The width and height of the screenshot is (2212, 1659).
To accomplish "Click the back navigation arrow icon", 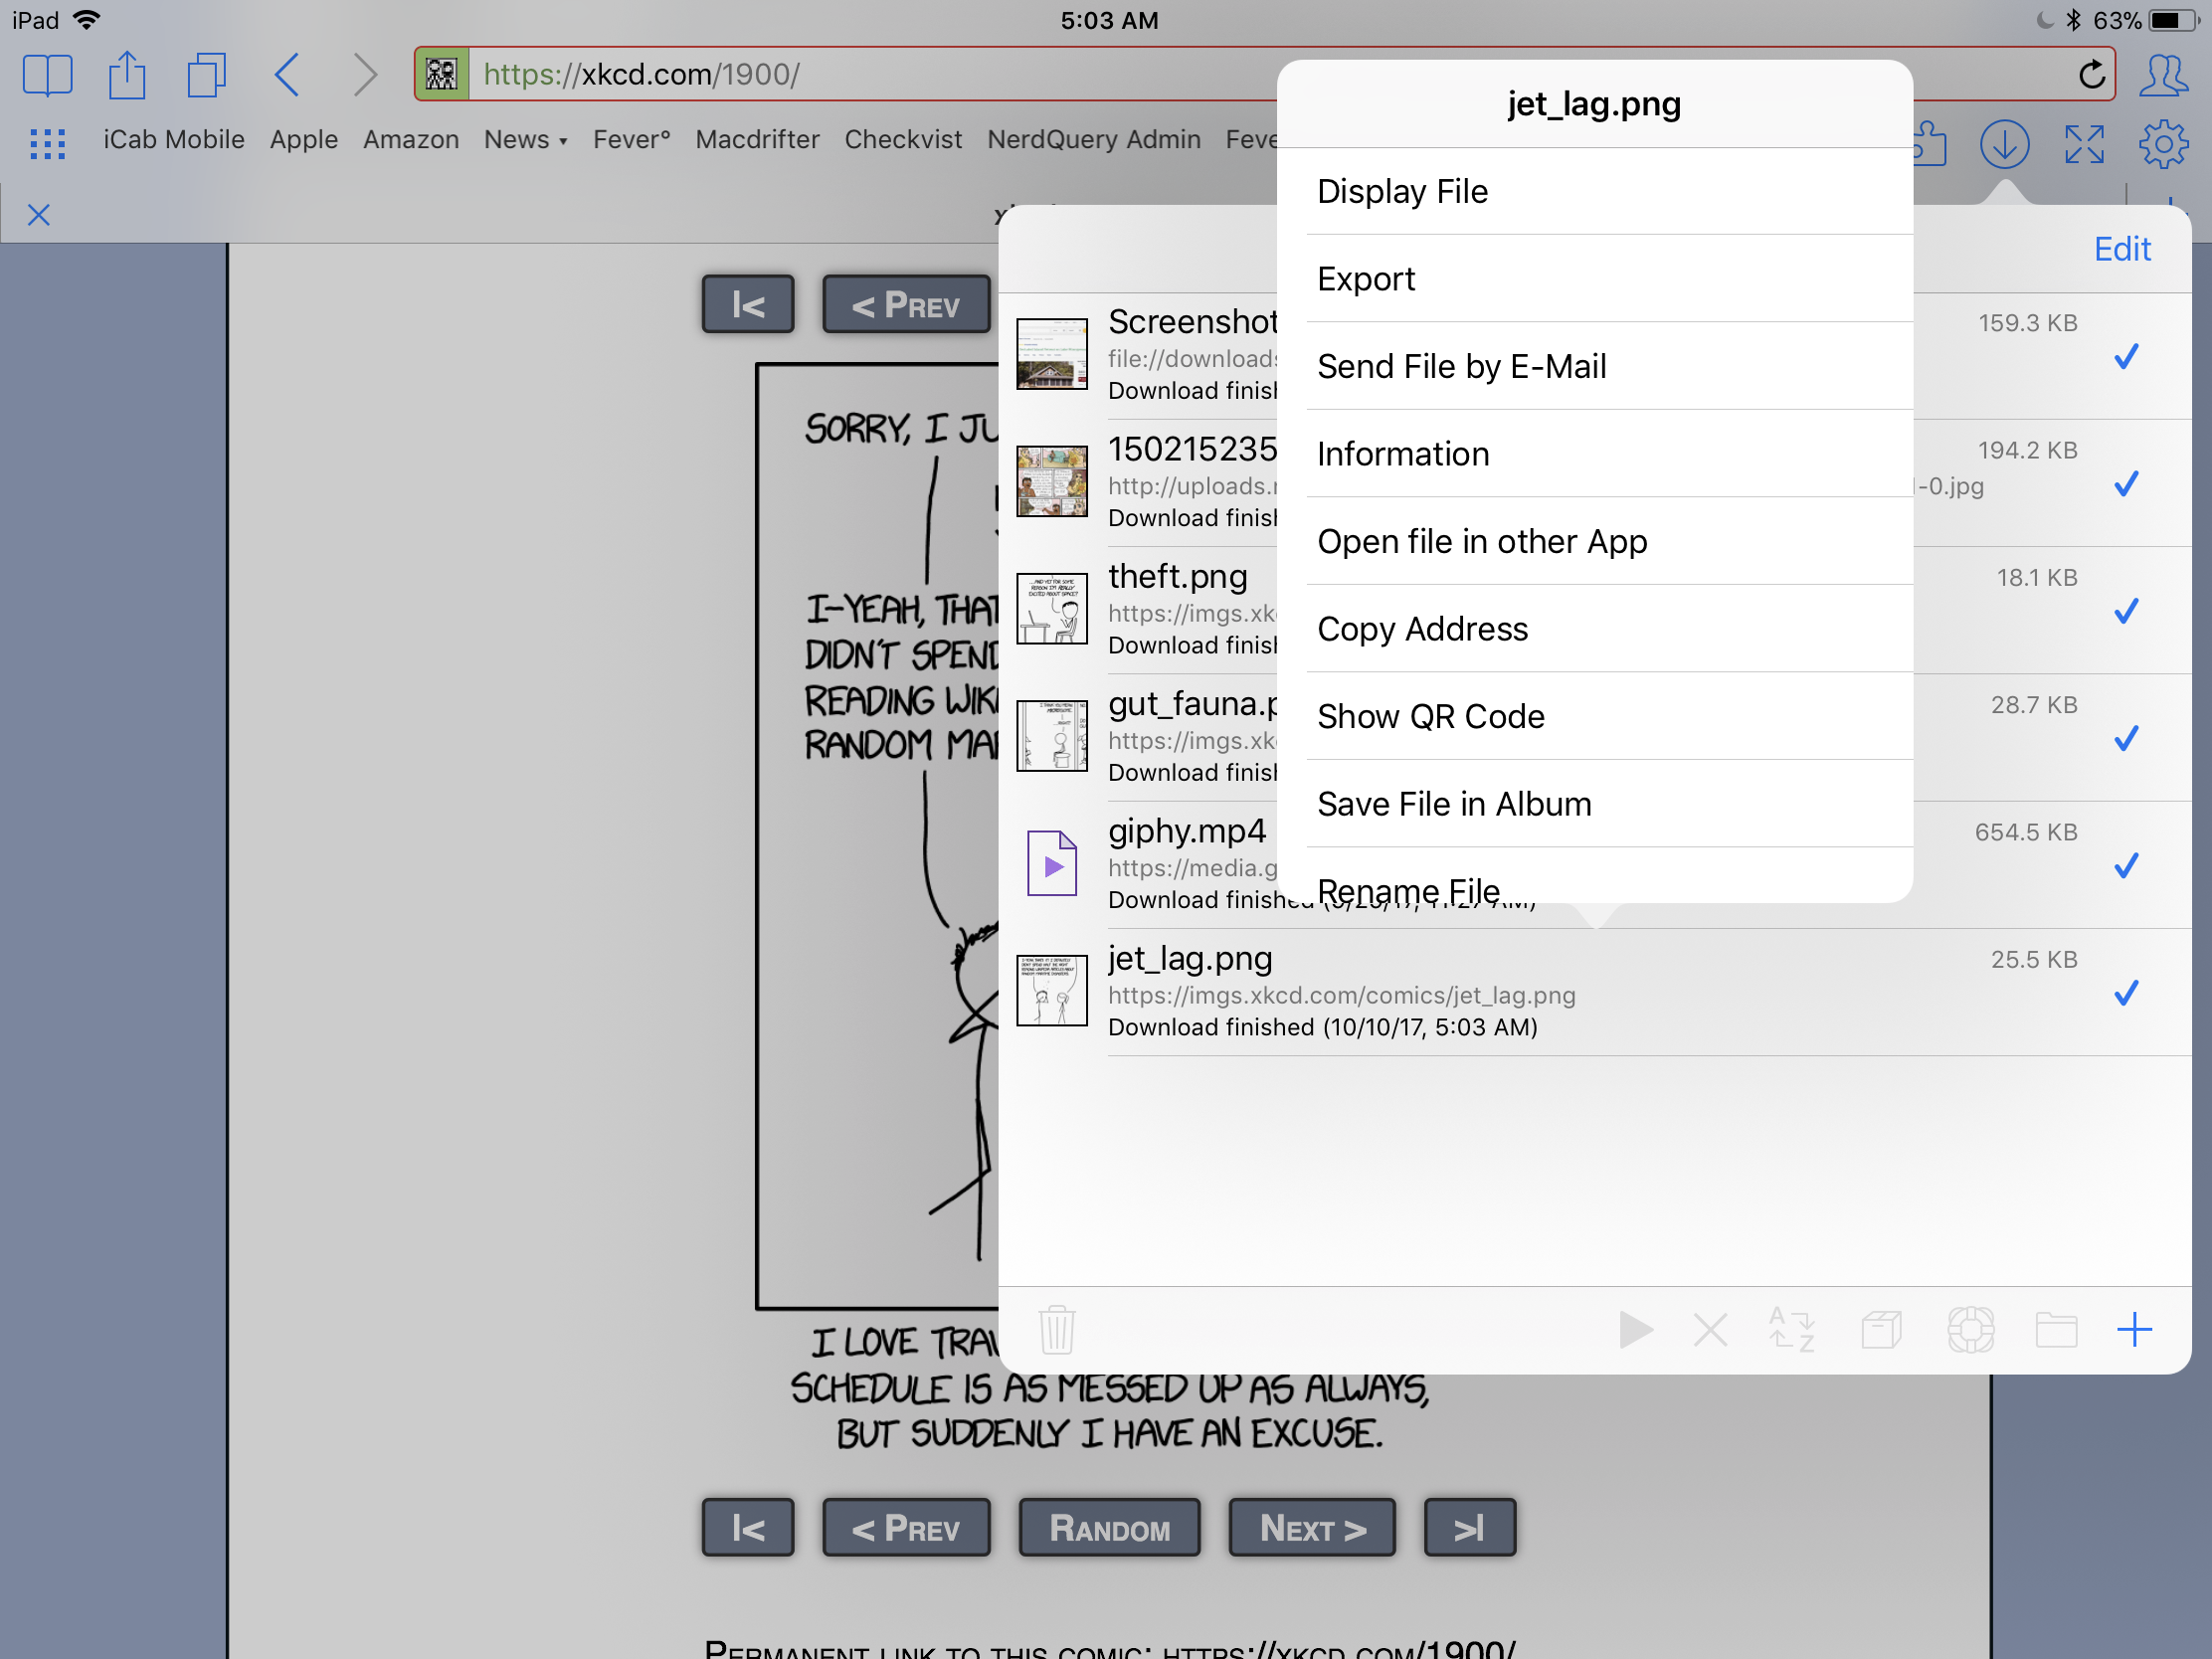I will tap(287, 74).
